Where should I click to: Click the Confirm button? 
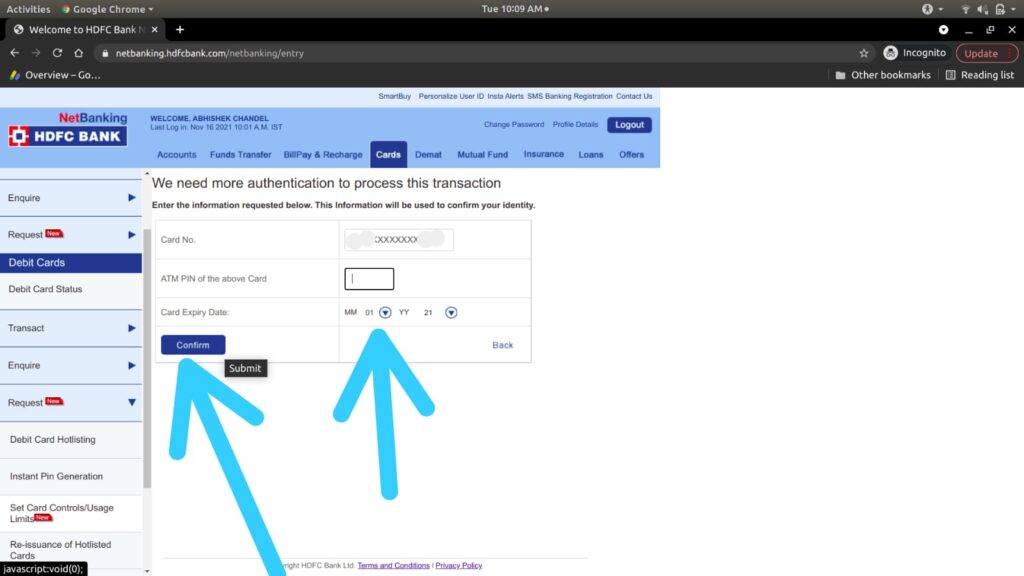click(193, 345)
